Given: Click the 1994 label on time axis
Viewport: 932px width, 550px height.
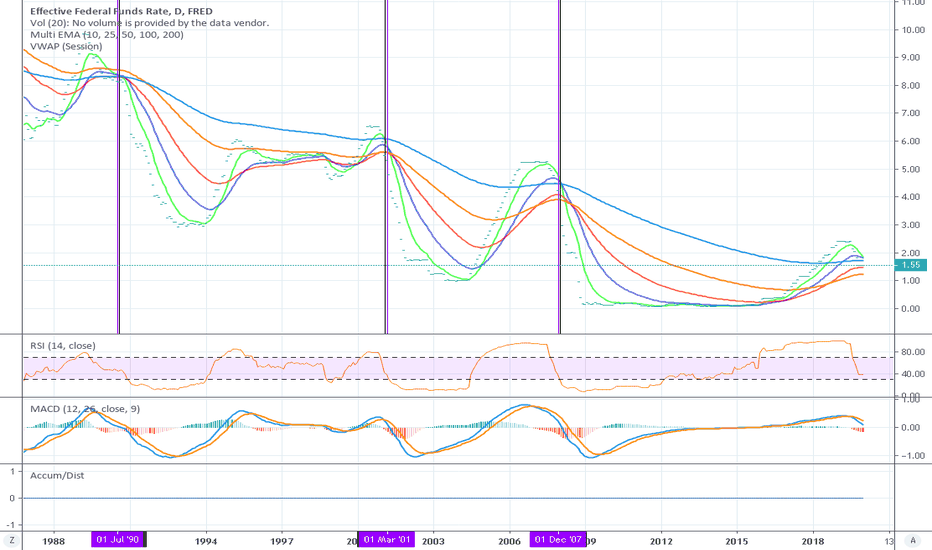Looking at the screenshot, I should pyautogui.click(x=206, y=541).
